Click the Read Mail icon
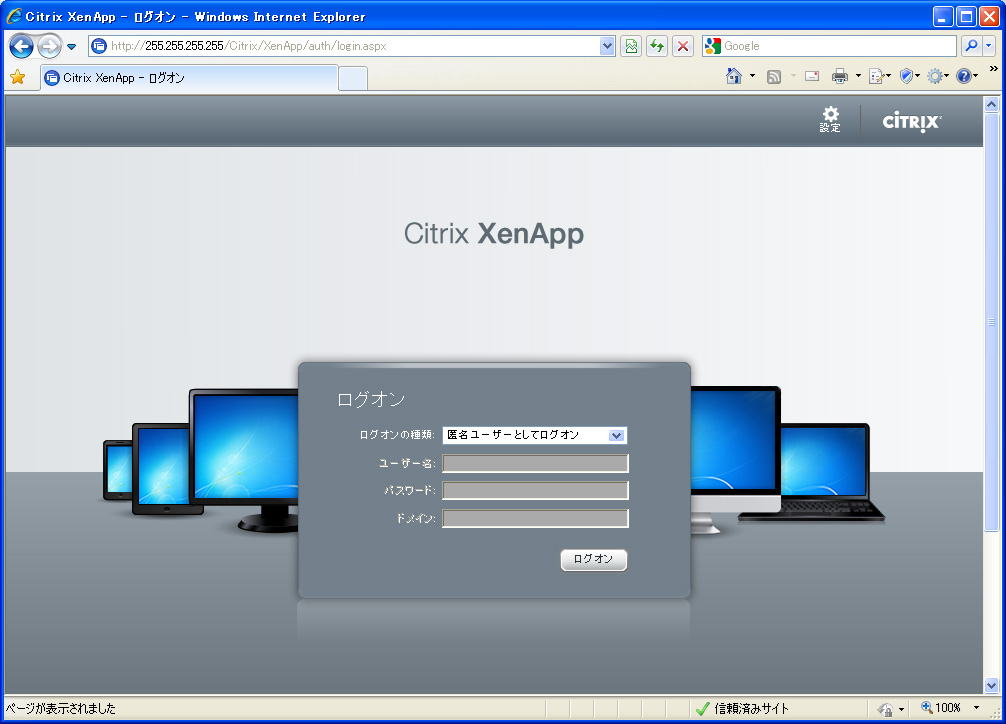This screenshot has width=1006, height=724. (812, 76)
